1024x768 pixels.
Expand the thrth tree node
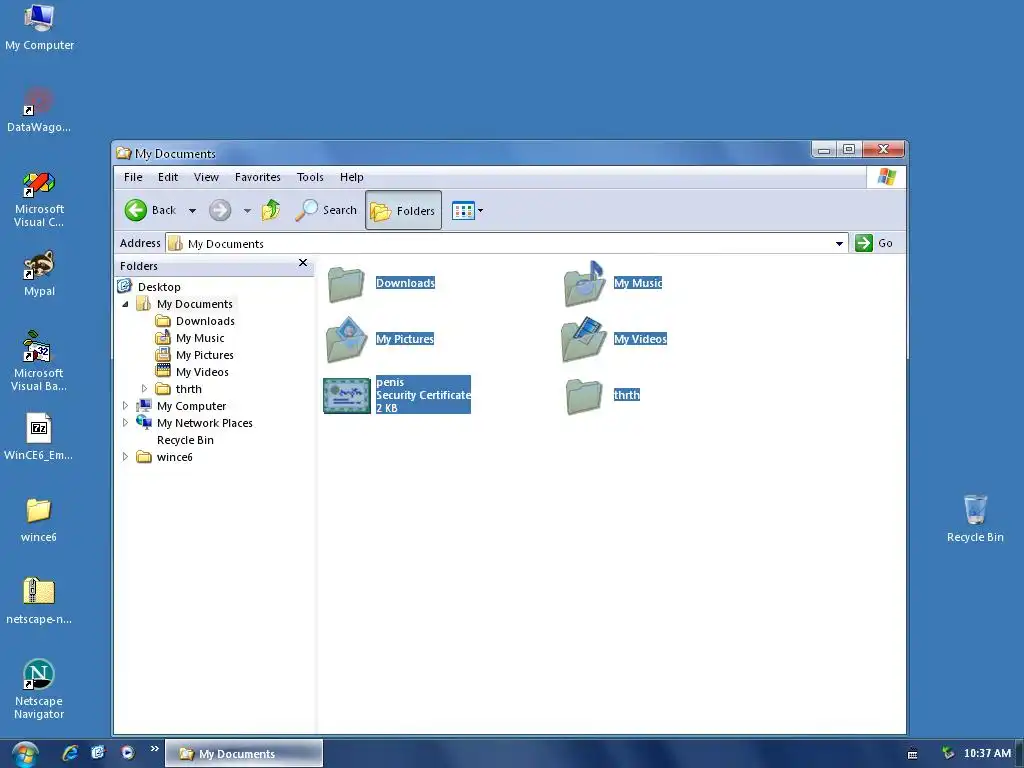[144, 389]
